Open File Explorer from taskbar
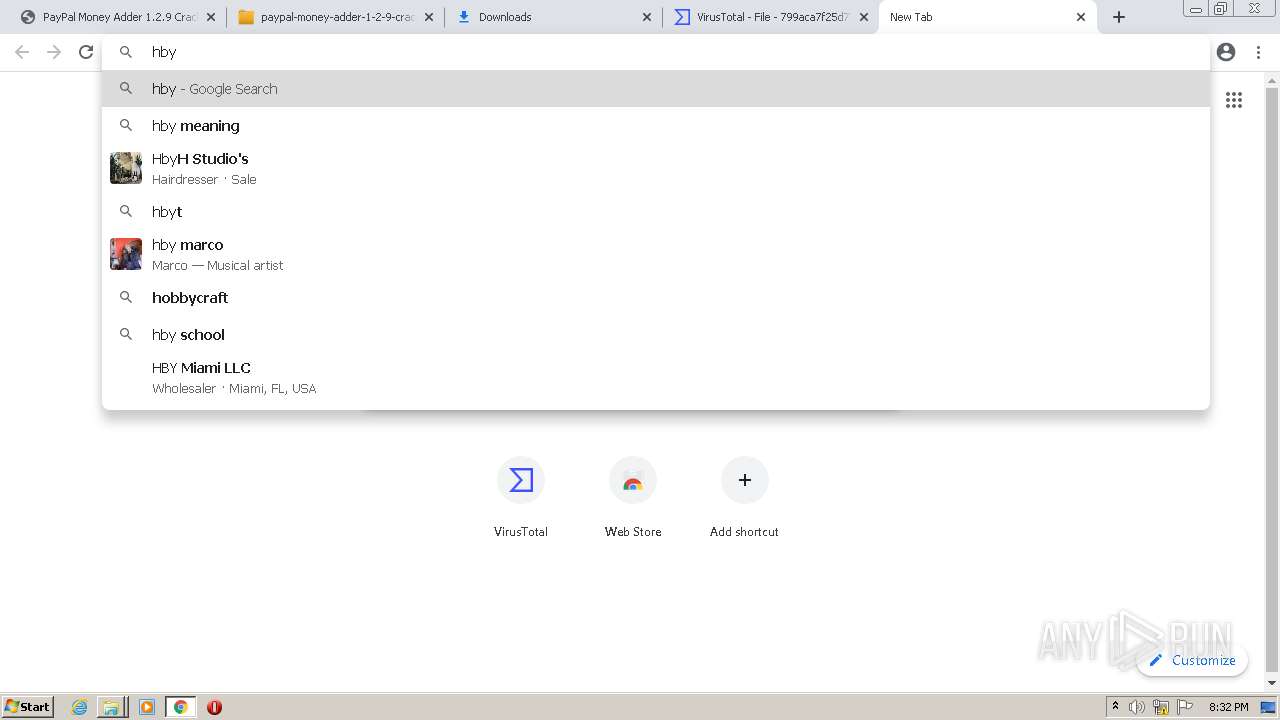1280x720 pixels. tap(111, 707)
